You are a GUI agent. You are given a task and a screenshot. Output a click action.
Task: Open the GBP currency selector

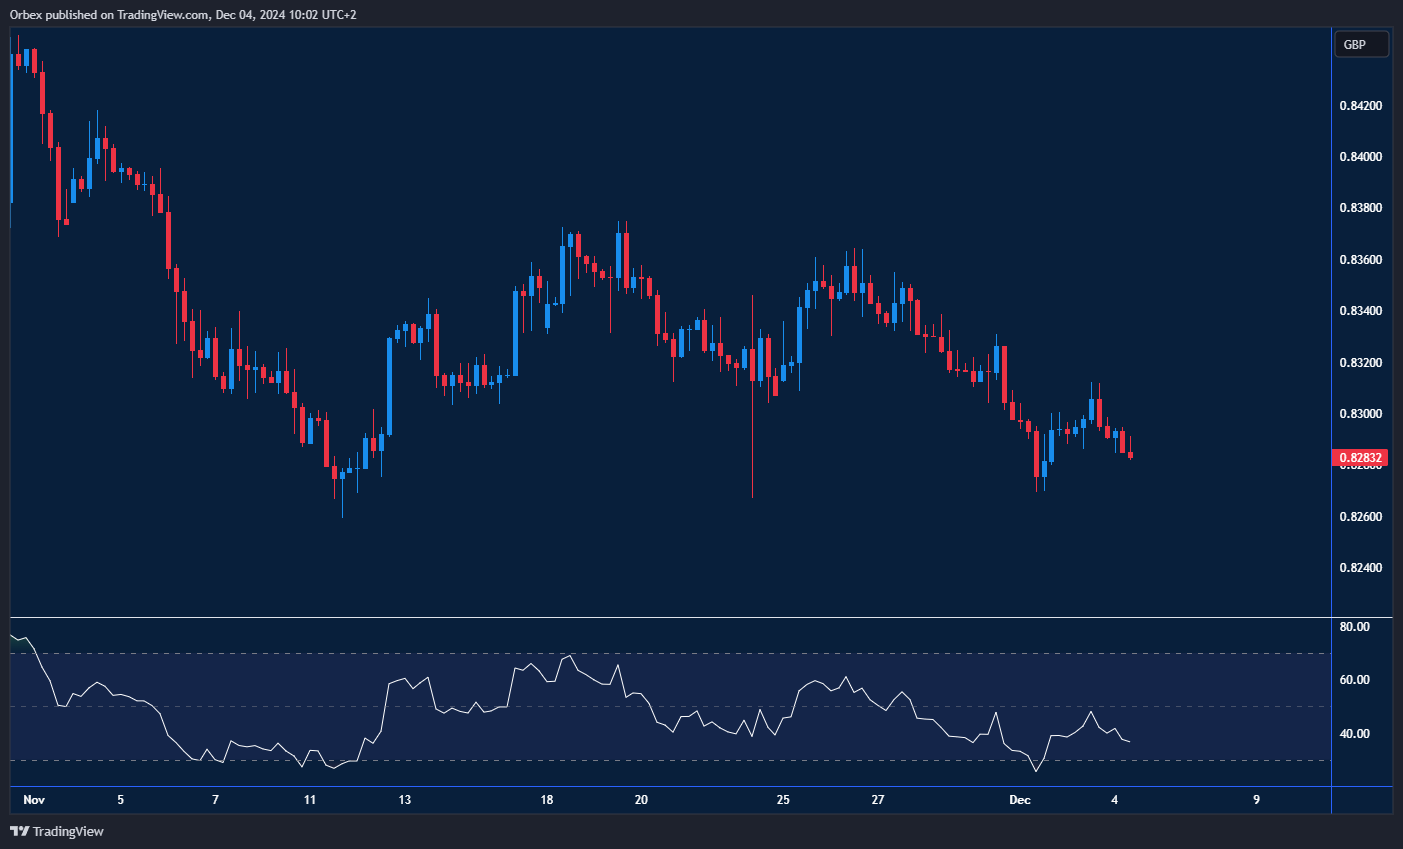1361,45
